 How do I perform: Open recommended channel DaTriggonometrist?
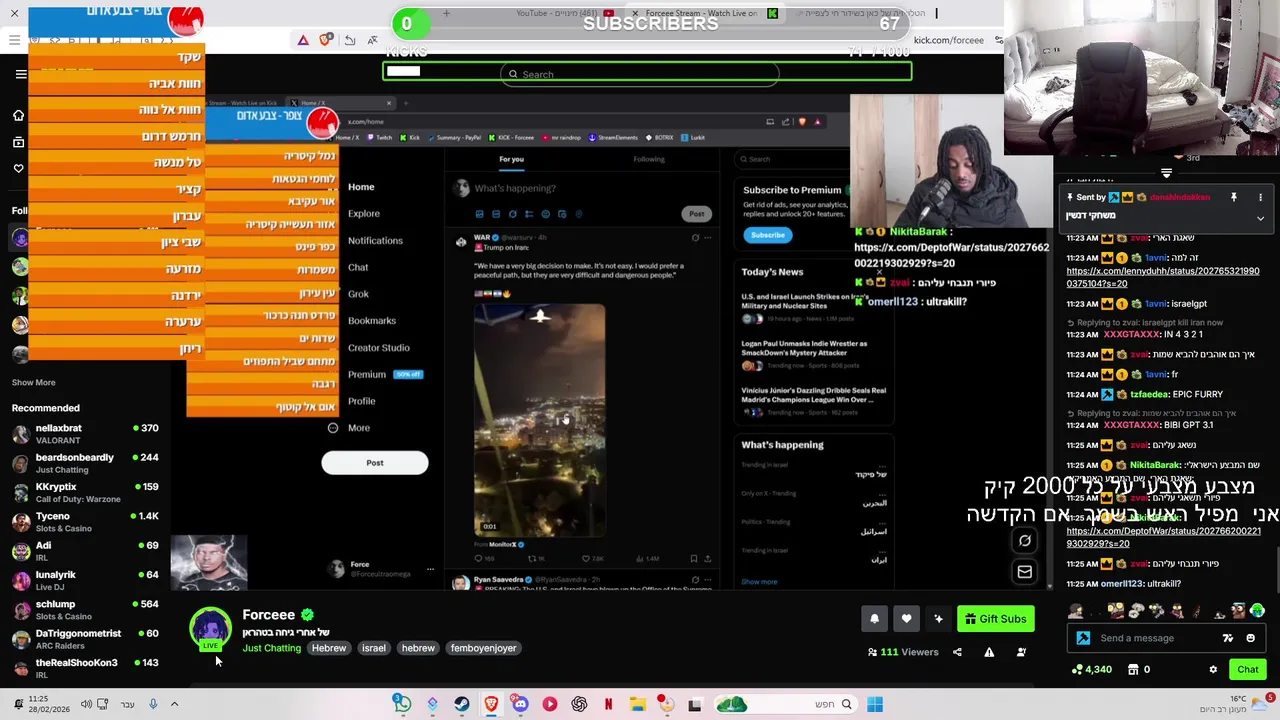(x=85, y=638)
